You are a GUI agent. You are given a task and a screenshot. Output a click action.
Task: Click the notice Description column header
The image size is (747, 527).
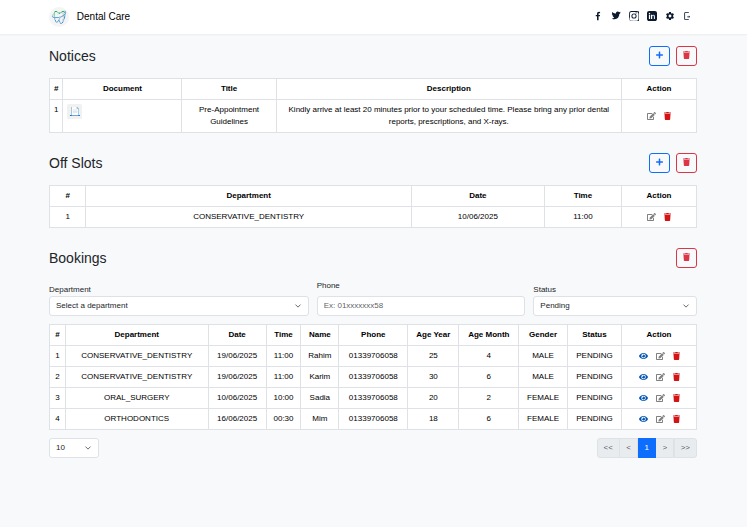point(449,89)
